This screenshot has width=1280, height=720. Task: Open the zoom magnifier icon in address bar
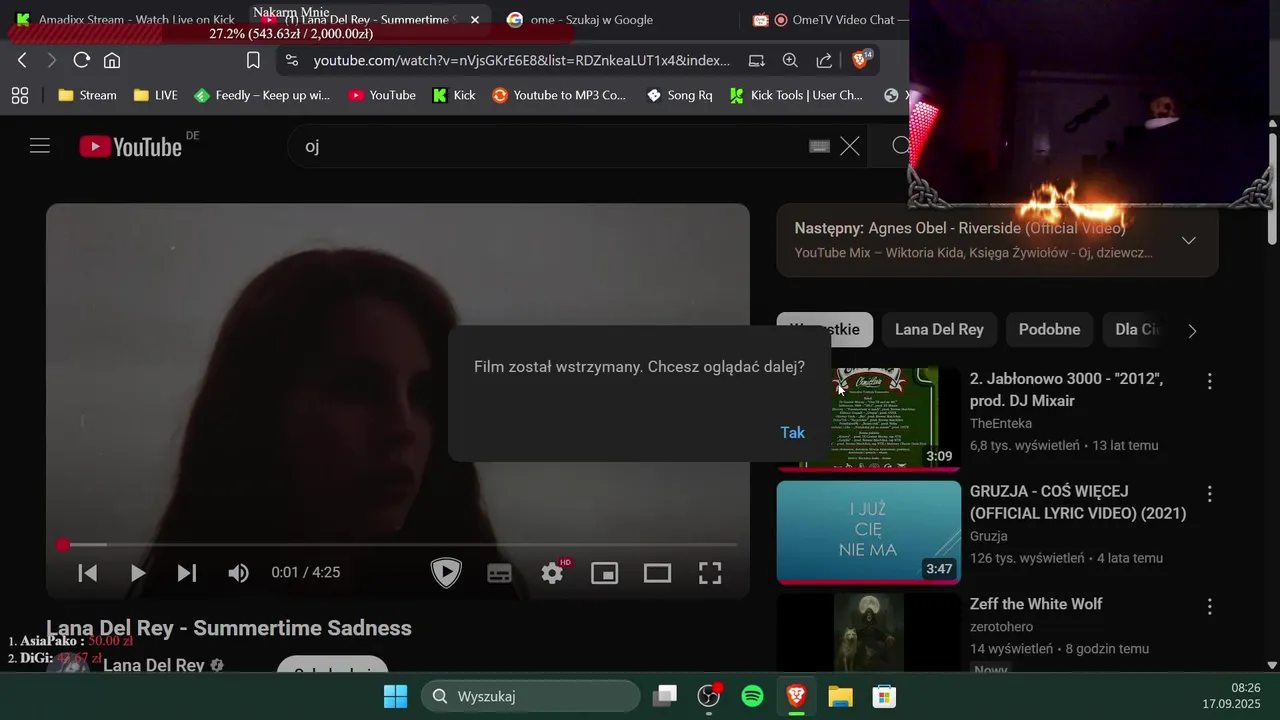[790, 60]
